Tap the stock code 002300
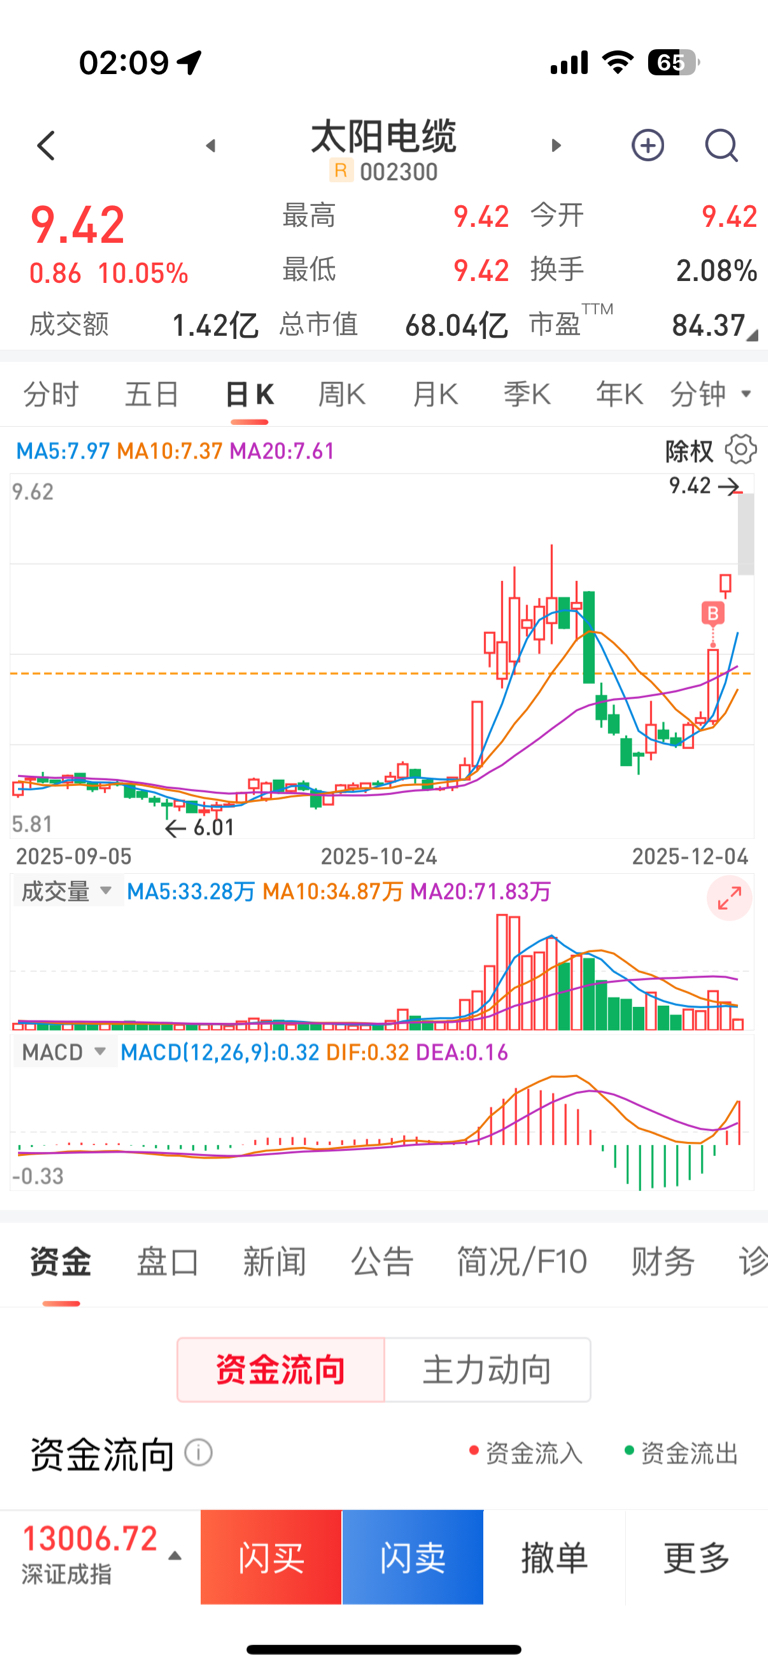Image resolution: width=768 pixels, height=1670 pixels. pyautogui.click(x=399, y=172)
